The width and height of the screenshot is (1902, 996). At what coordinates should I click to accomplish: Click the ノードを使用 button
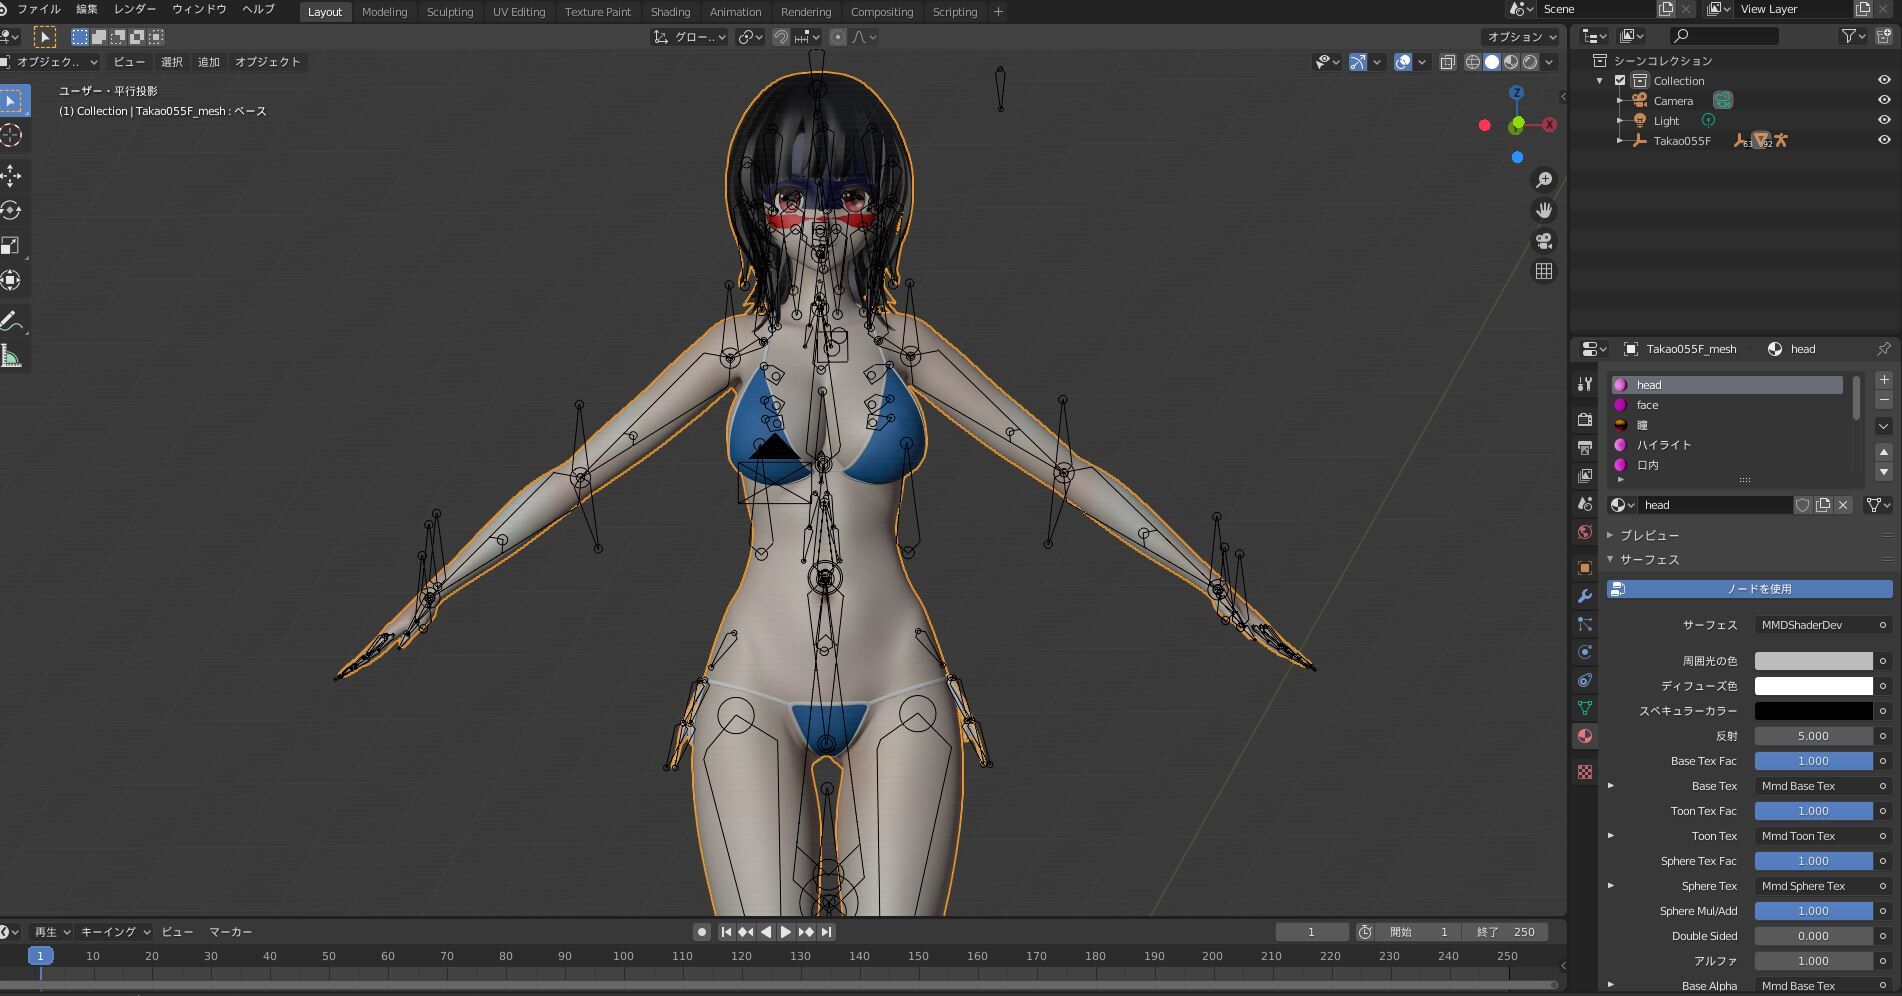[x=1749, y=589]
